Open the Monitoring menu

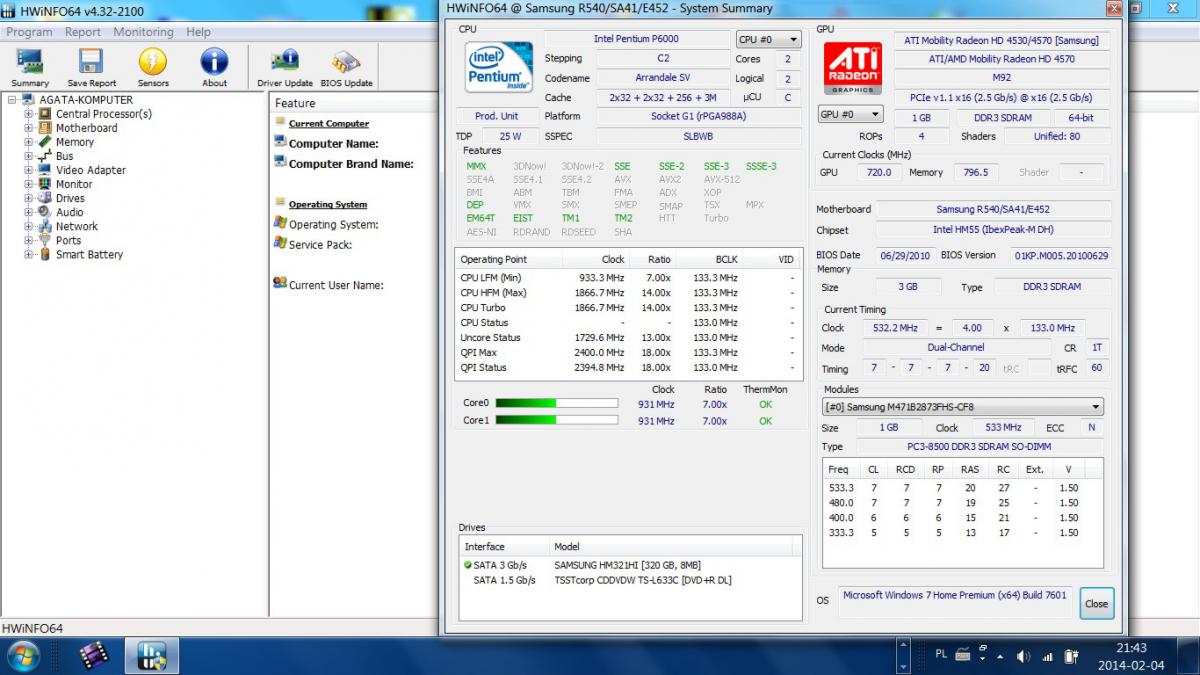143,32
